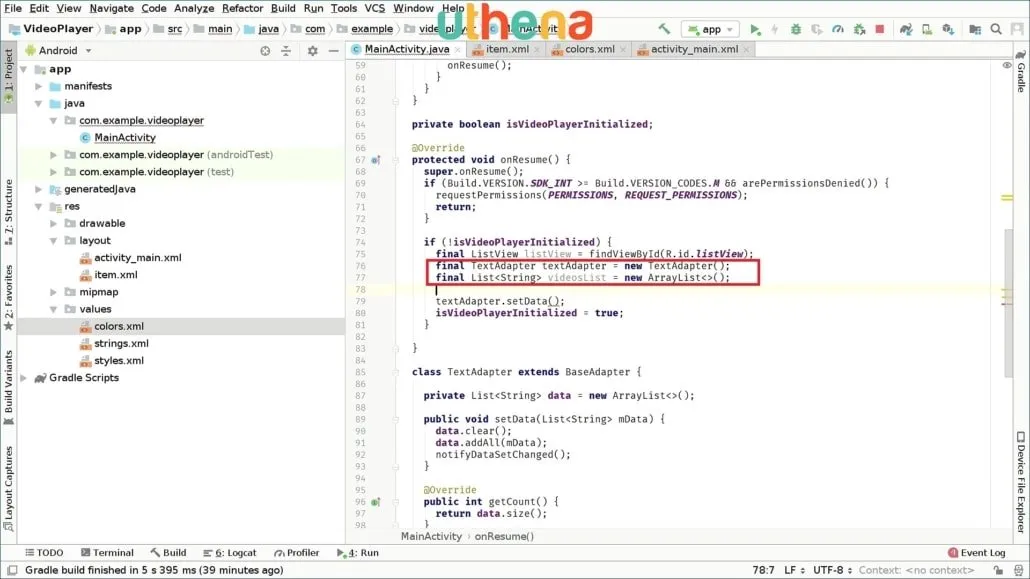This screenshot has width=1030, height=579.
Task: Expand Gradle Scripts node
Action: (x=24, y=378)
